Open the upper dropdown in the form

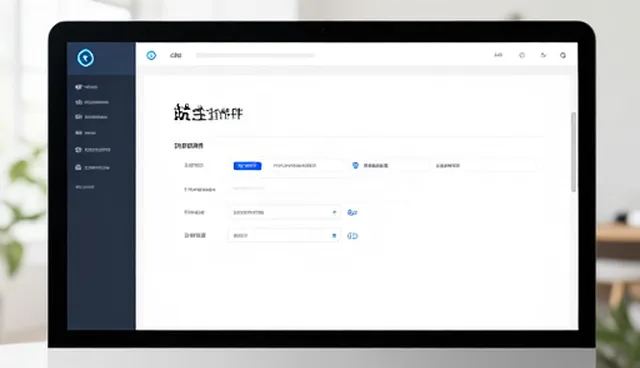point(284,212)
